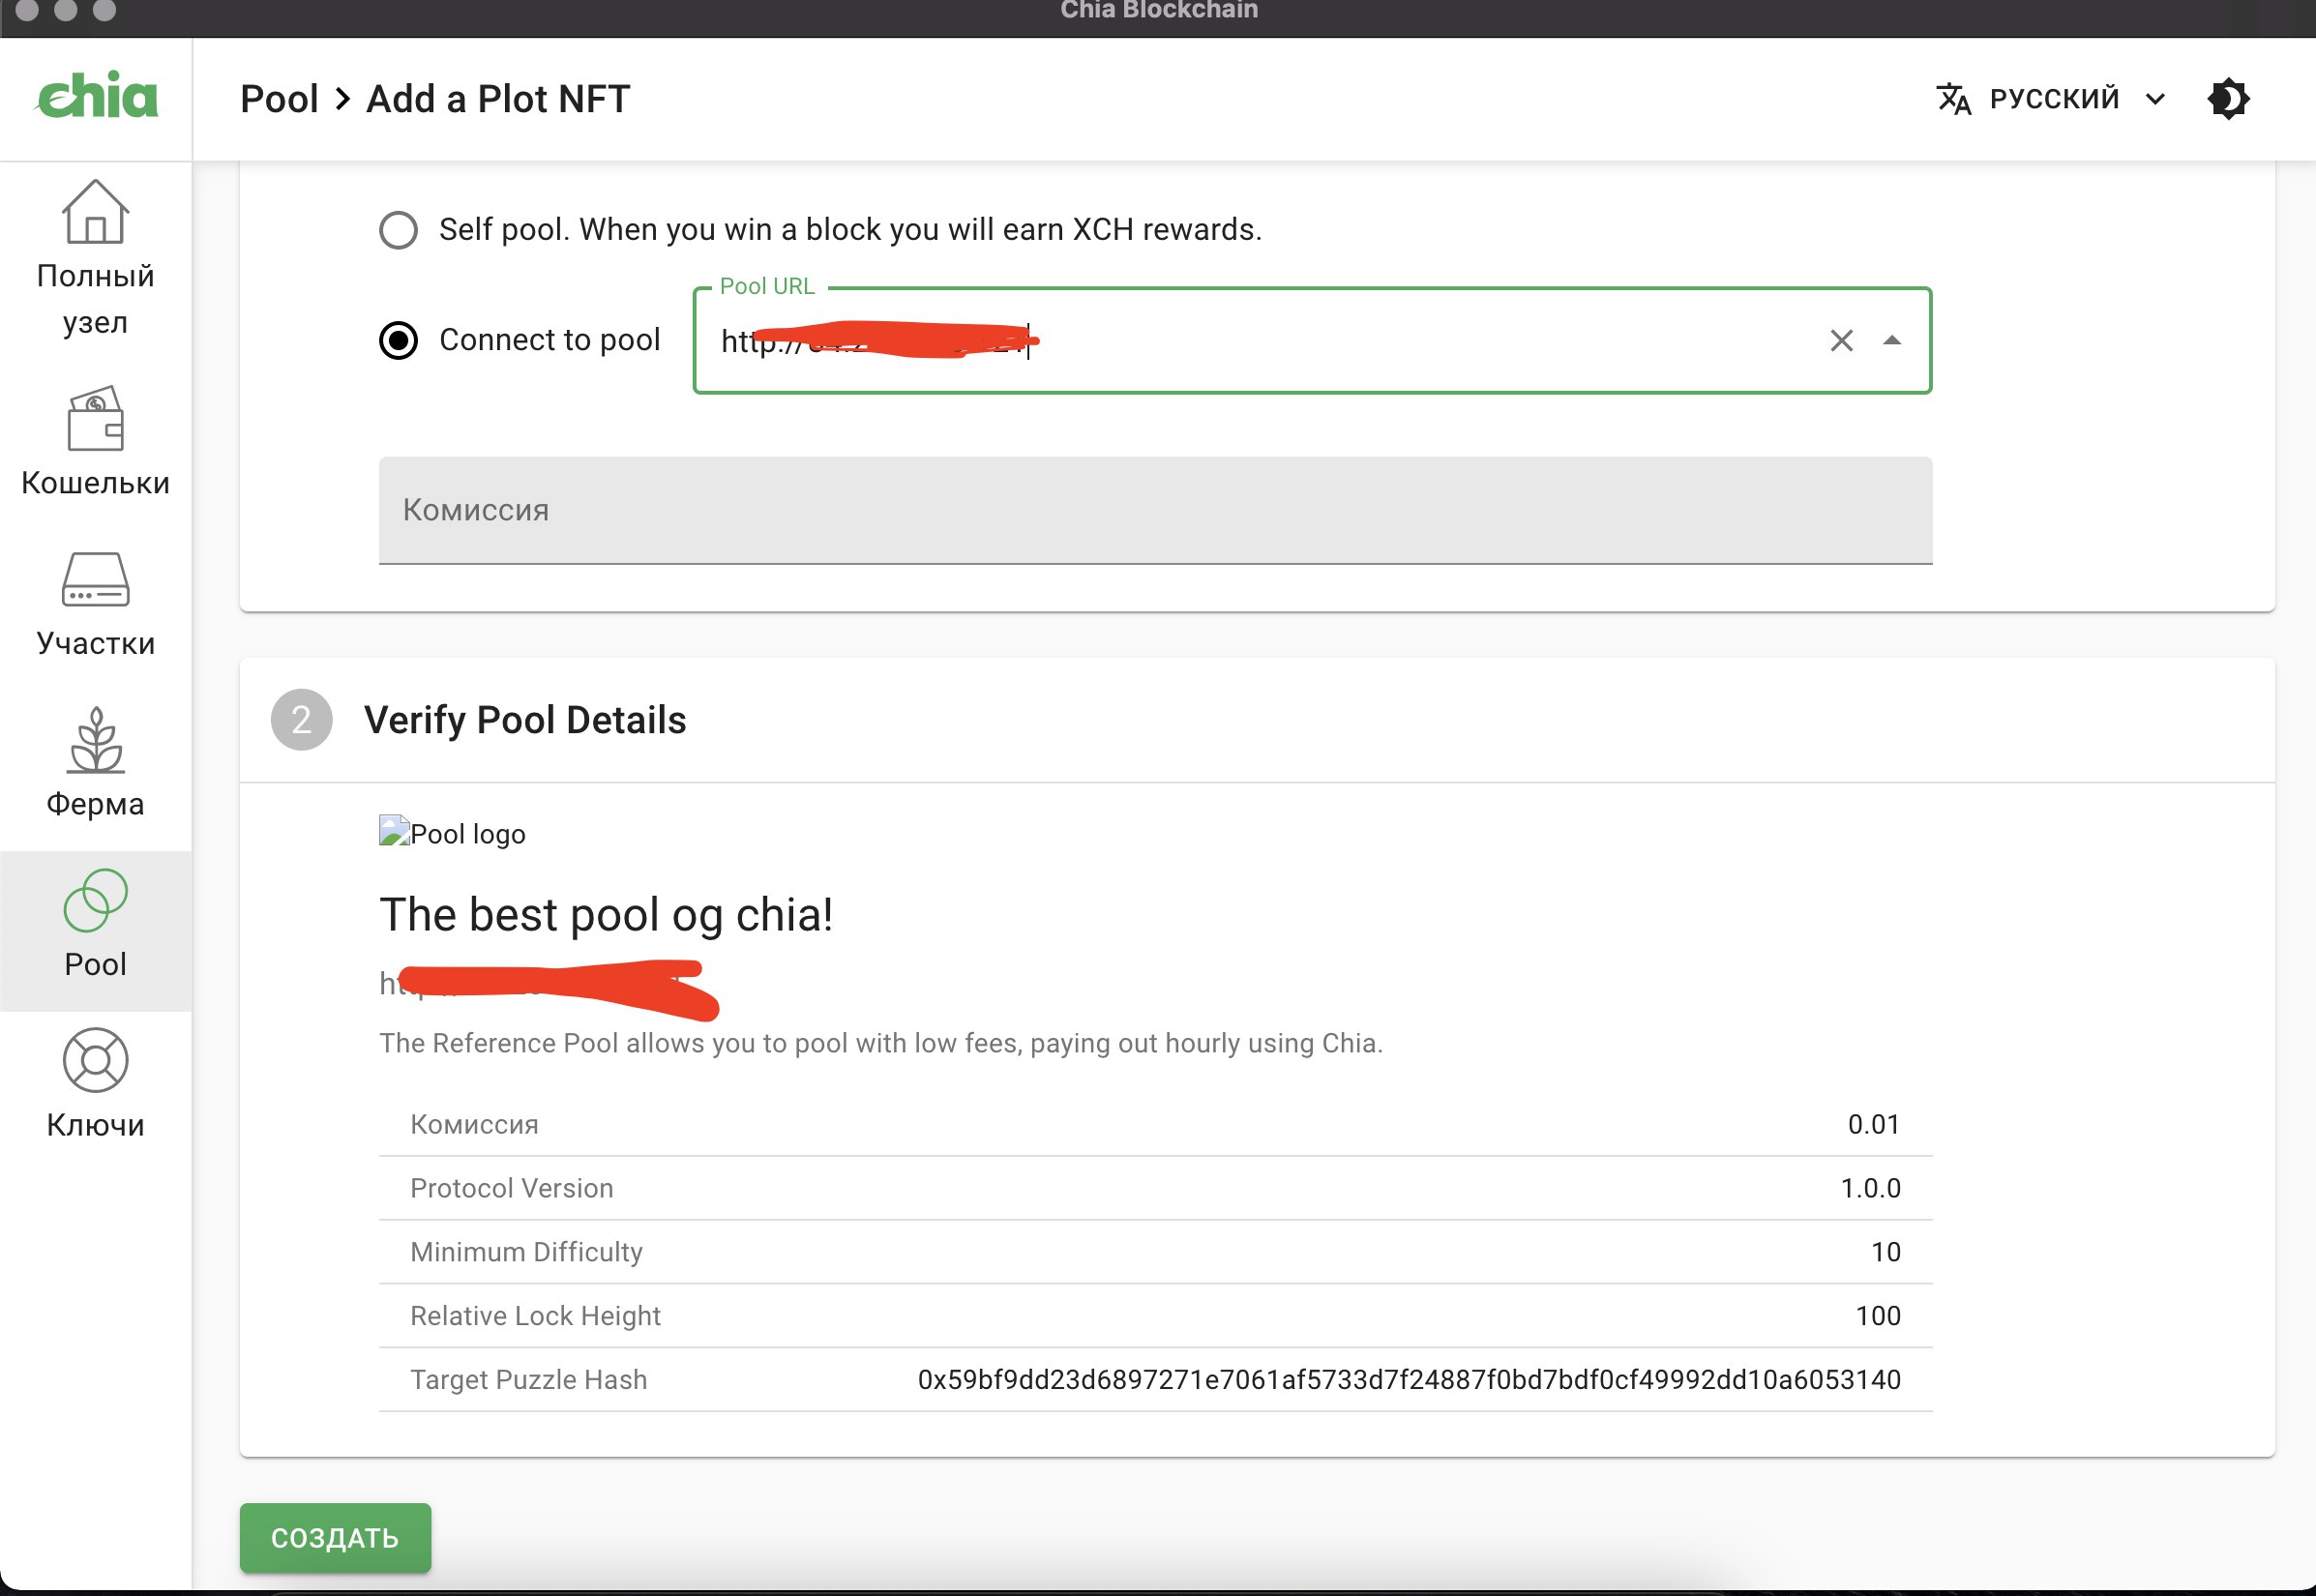Click the Protocol Version value 1.0.0
The image size is (2316, 1596).
[1870, 1188]
